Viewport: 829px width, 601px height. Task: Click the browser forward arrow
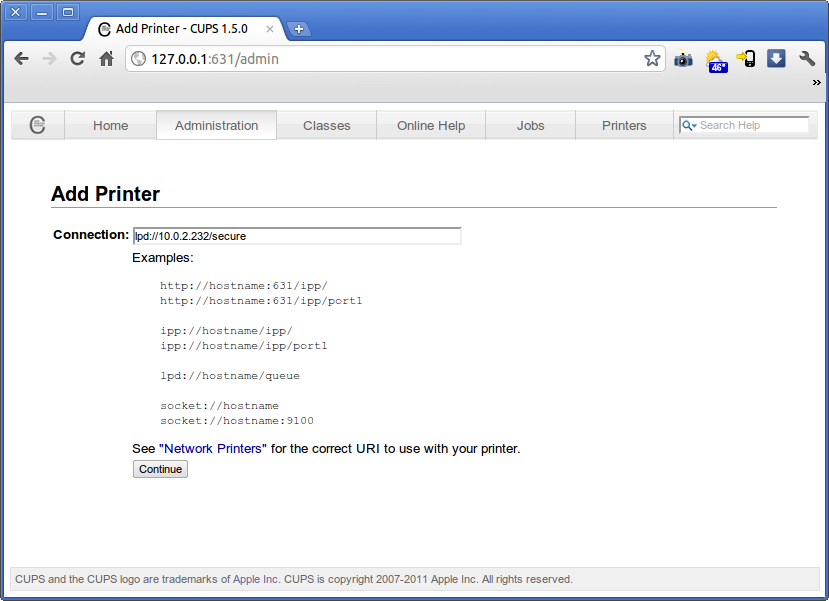point(49,59)
